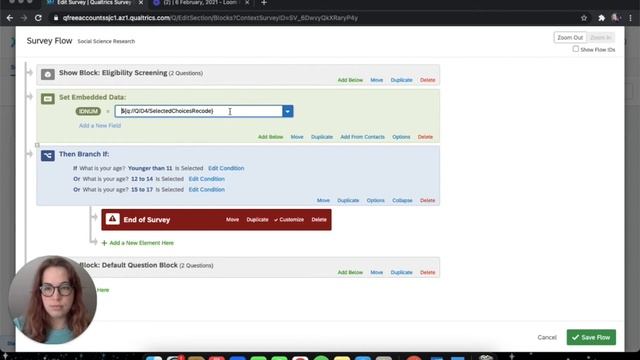The width and height of the screenshot is (640, 360).
Task: Add Below the Default Question Block
Action: [x=350, y=272]
